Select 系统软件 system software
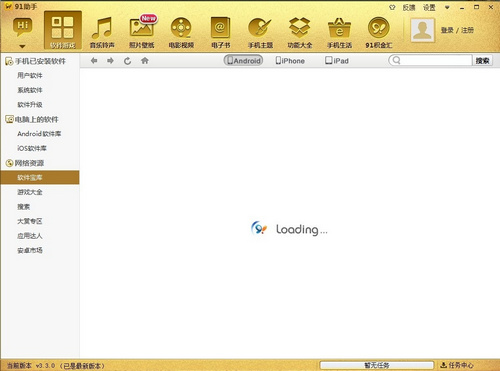500x371 pixels. (30, 90)
